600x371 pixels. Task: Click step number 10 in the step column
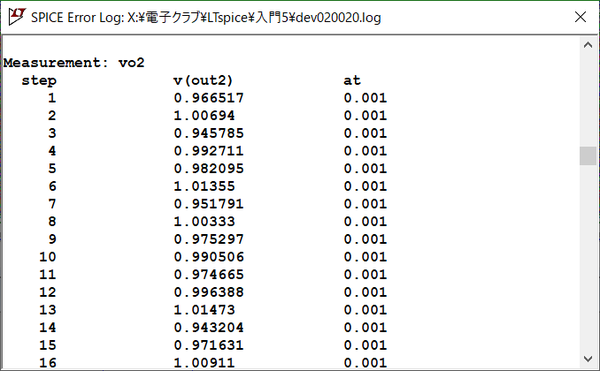(47, 257)
